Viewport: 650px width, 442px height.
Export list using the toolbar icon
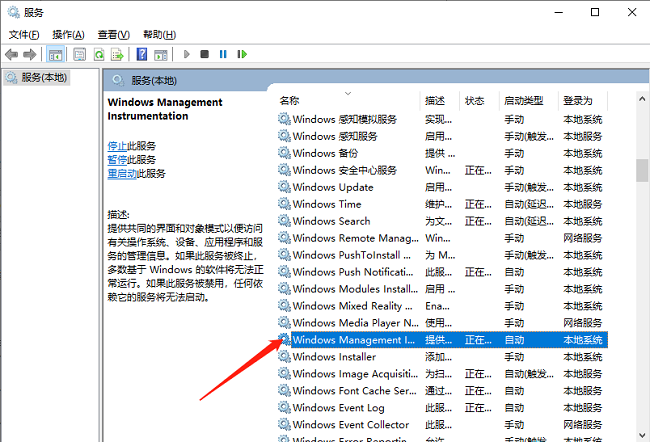pyautogui.click(x=117, y=54)
